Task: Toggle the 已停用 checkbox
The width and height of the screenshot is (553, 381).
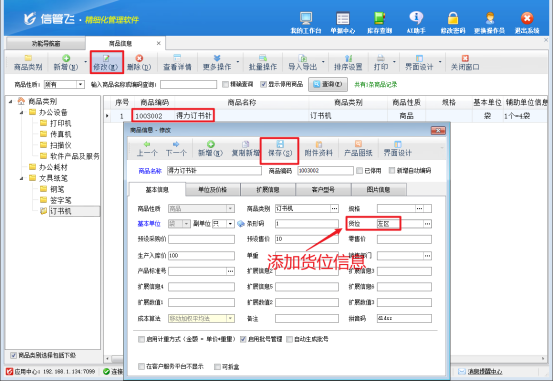Action: coord(359,171)
